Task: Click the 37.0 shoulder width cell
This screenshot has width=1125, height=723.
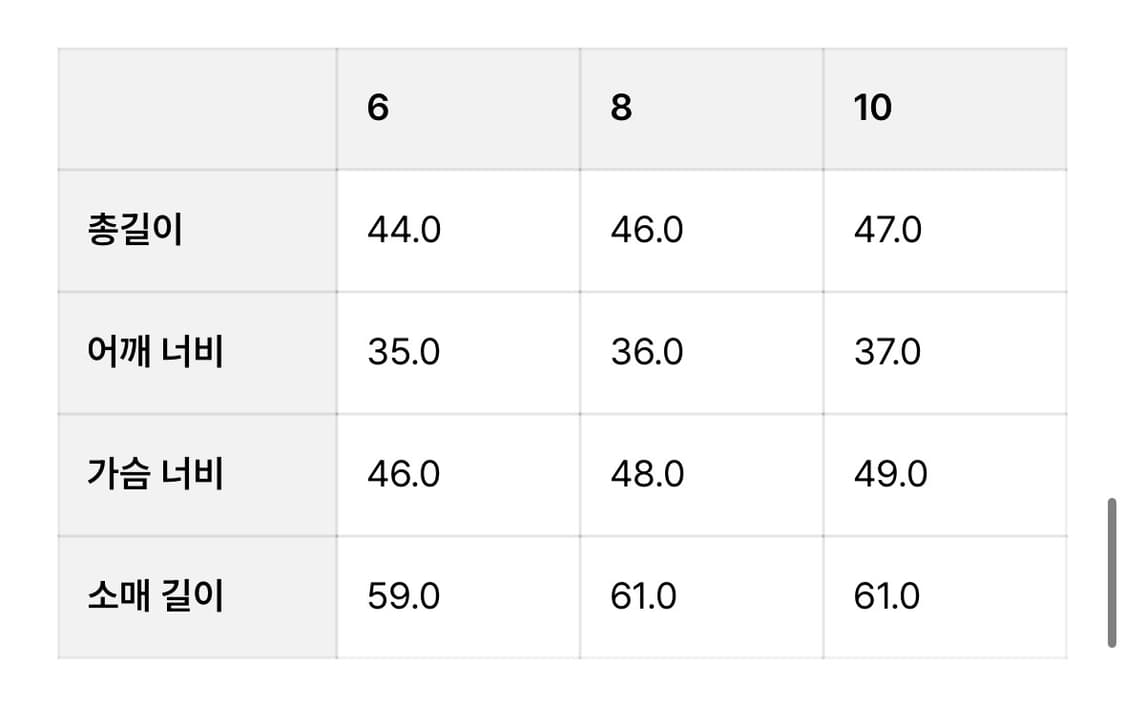Action: tap(888, 353)
